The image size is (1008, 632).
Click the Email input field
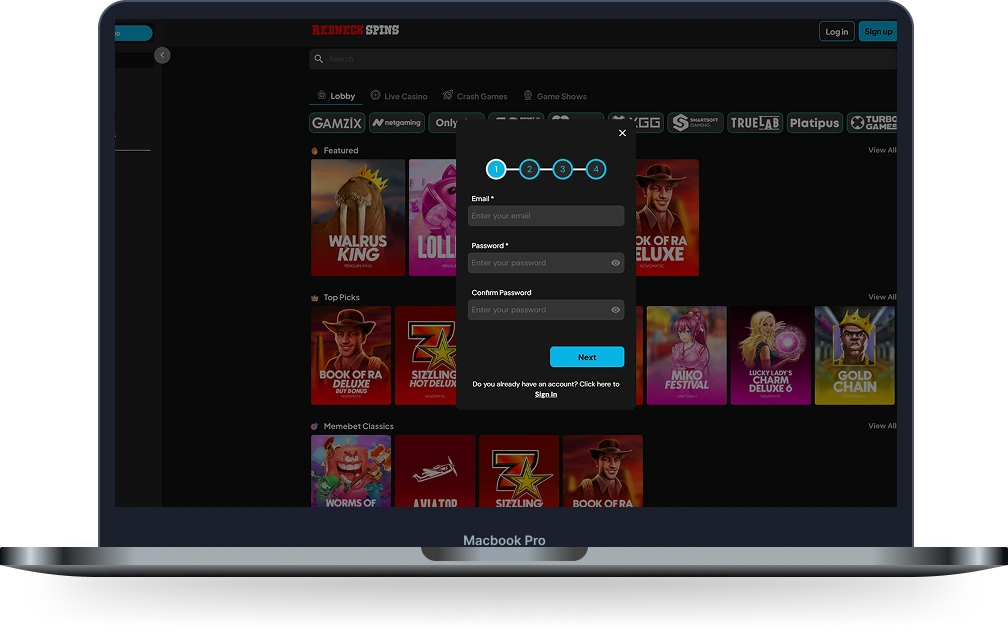546,216
